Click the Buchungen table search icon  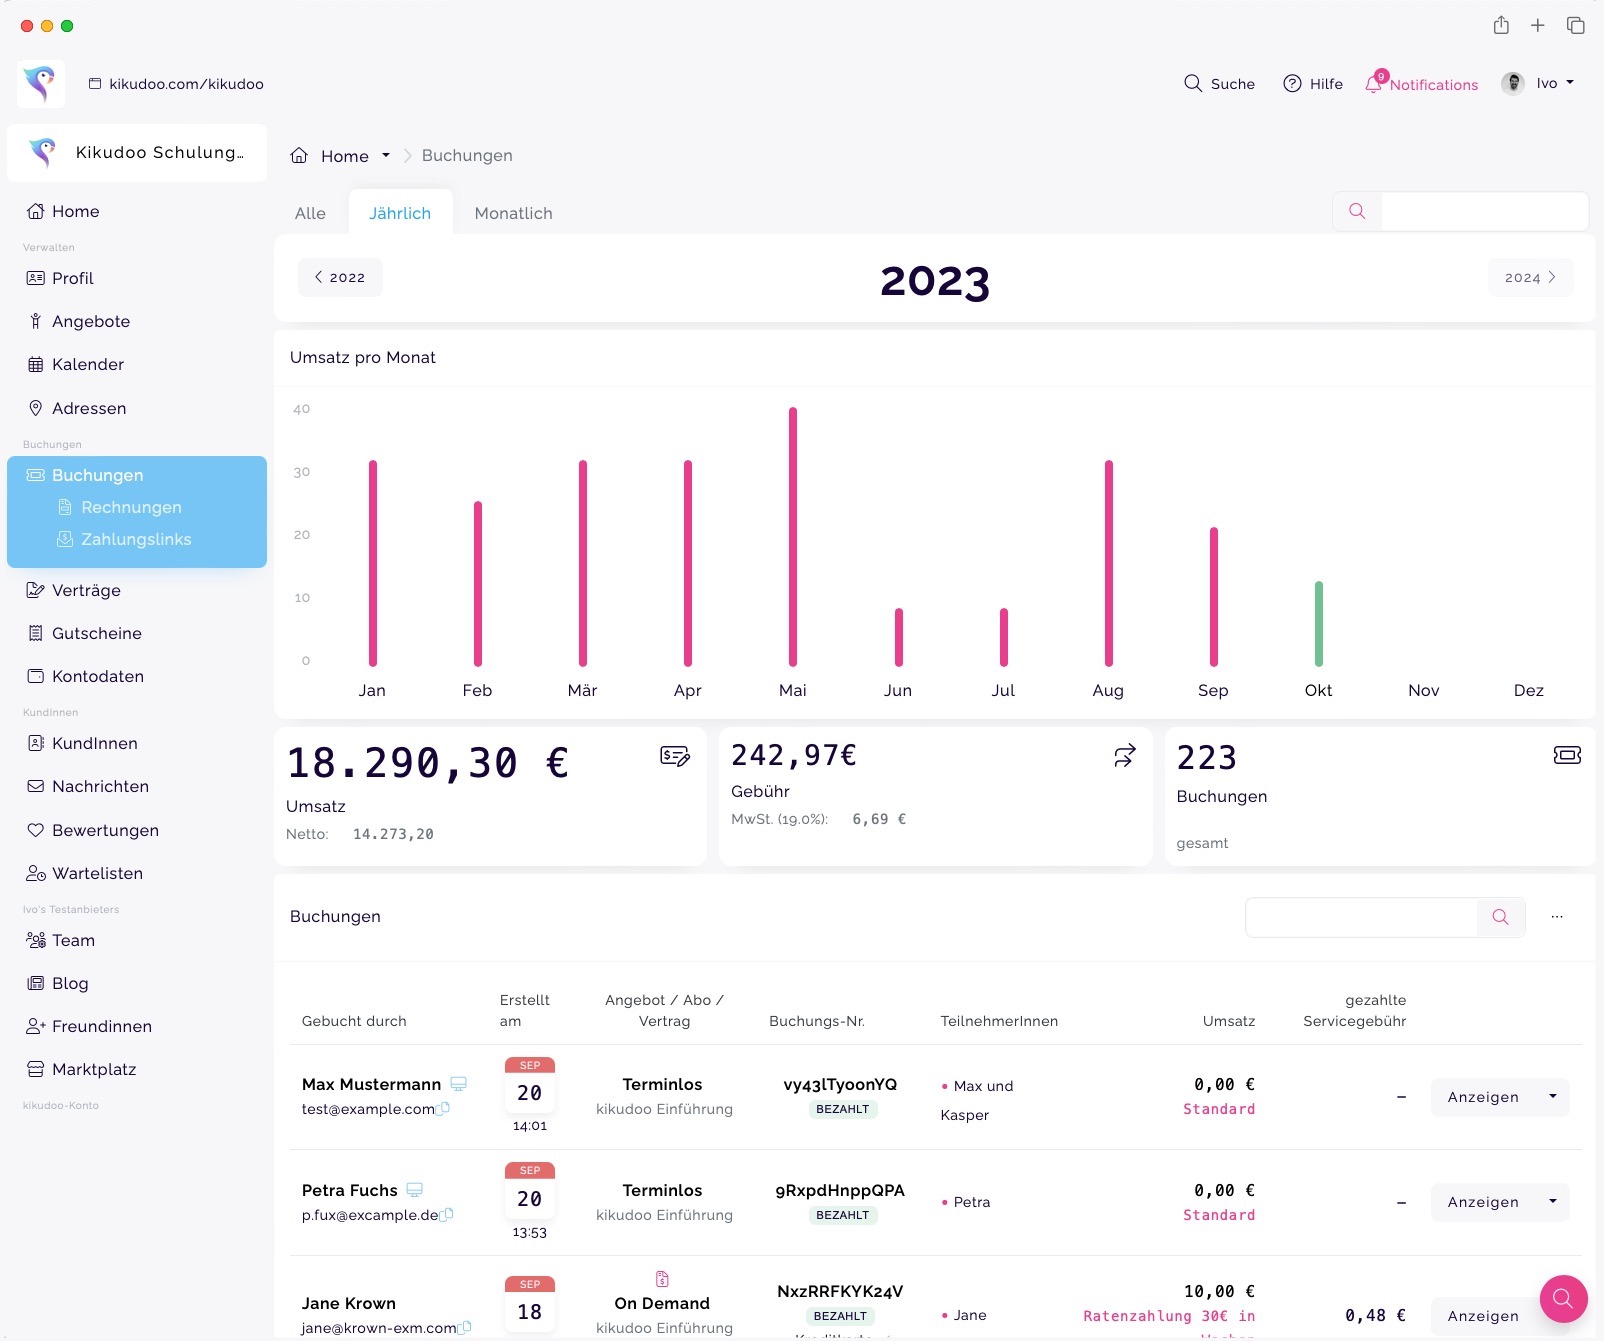point(1500,917)
